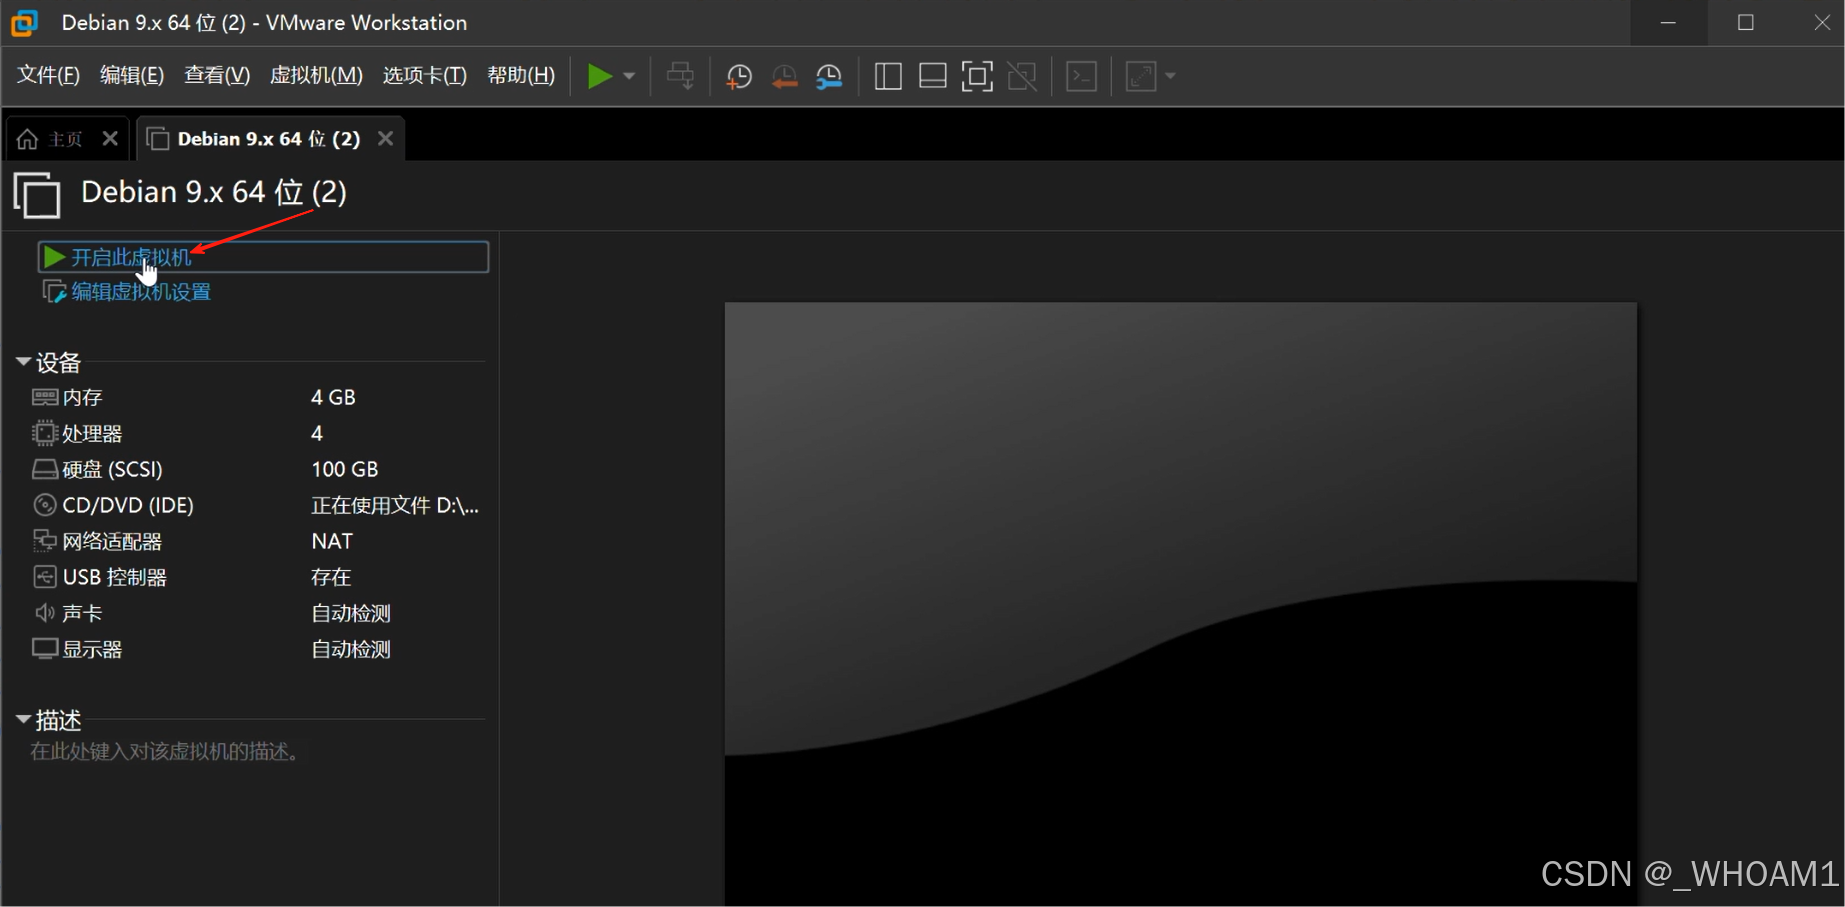The height and width of the screenshot is (907, 1845).
Task: Open the power options dropdown arrow beside play
Action: (629, 76)
